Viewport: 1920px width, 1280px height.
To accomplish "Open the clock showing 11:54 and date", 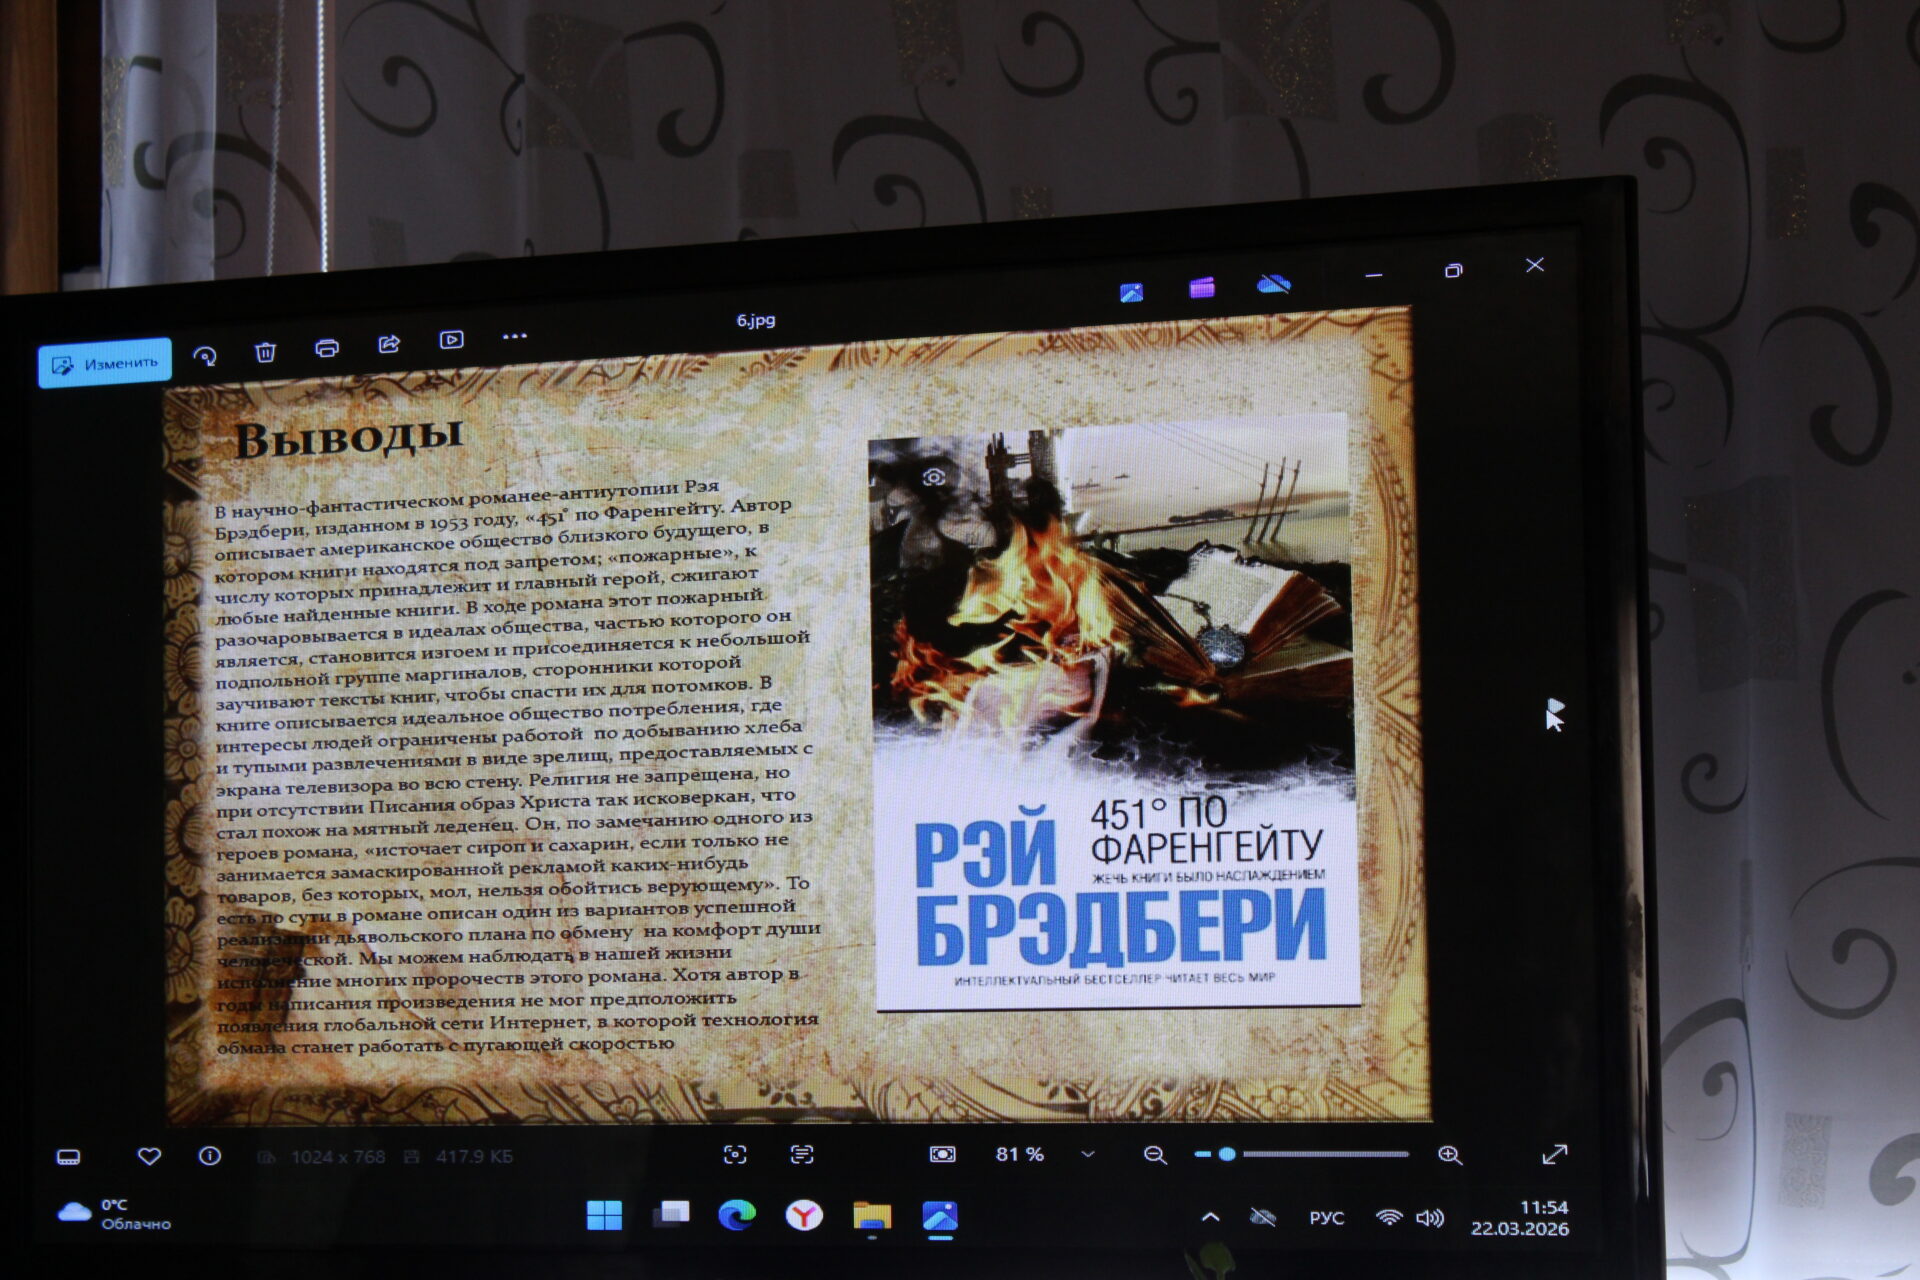I will [x=1520, y=1218].
